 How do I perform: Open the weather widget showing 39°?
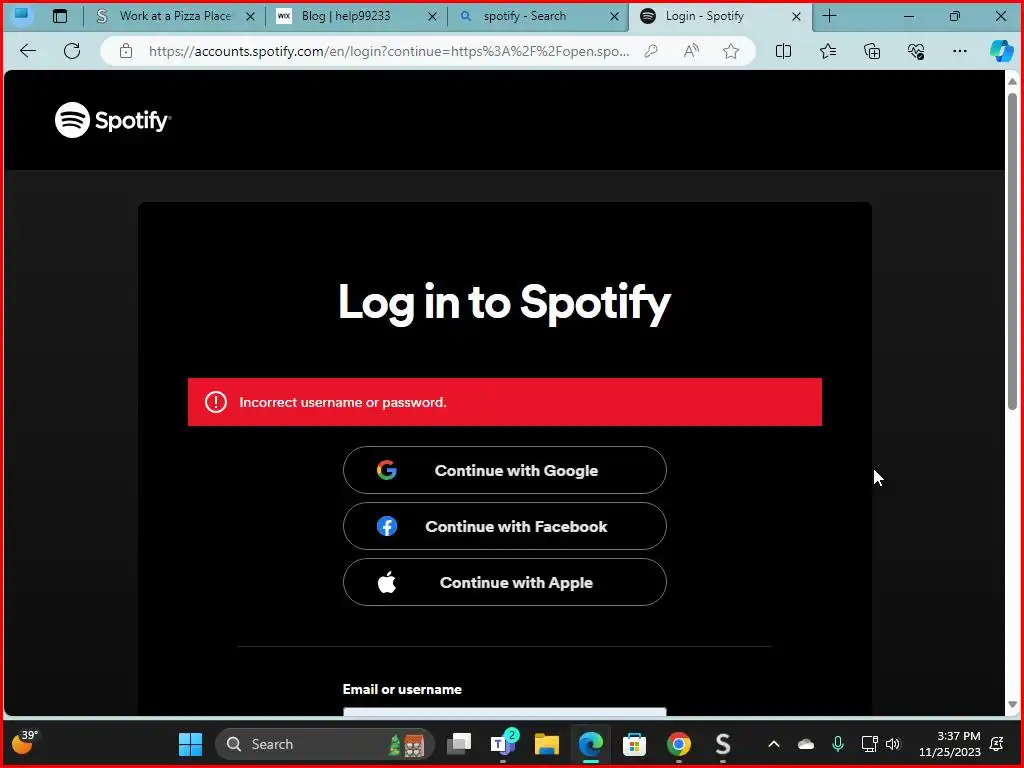24,743
